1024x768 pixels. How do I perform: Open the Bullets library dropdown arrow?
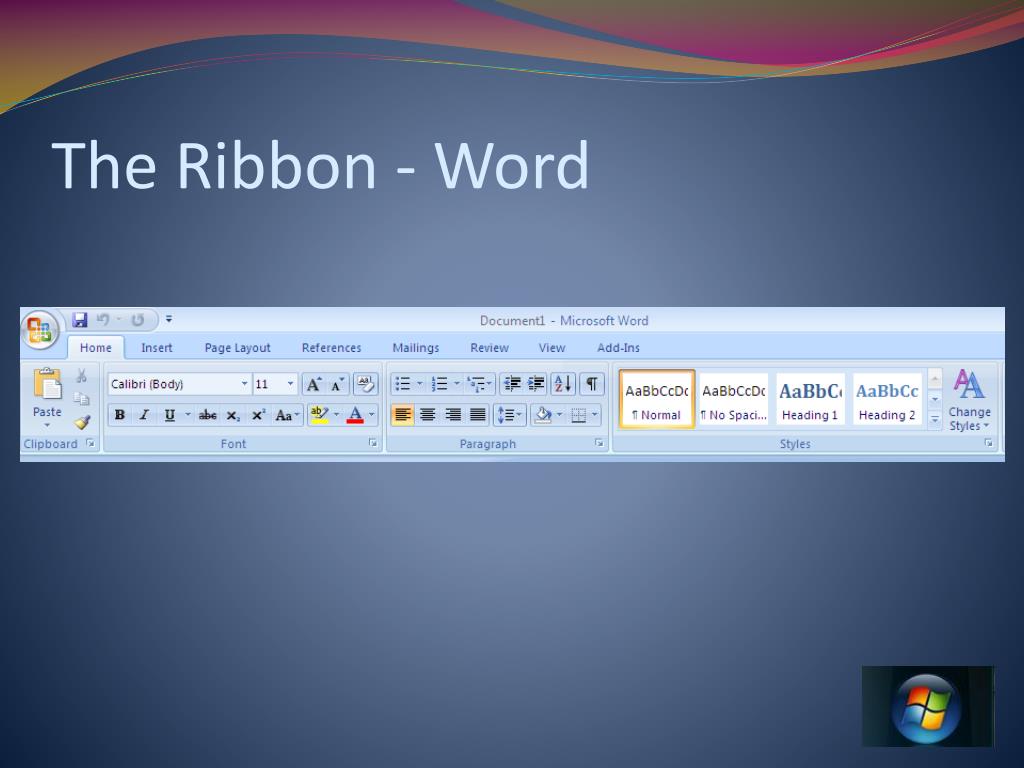[x=420, y=384]
